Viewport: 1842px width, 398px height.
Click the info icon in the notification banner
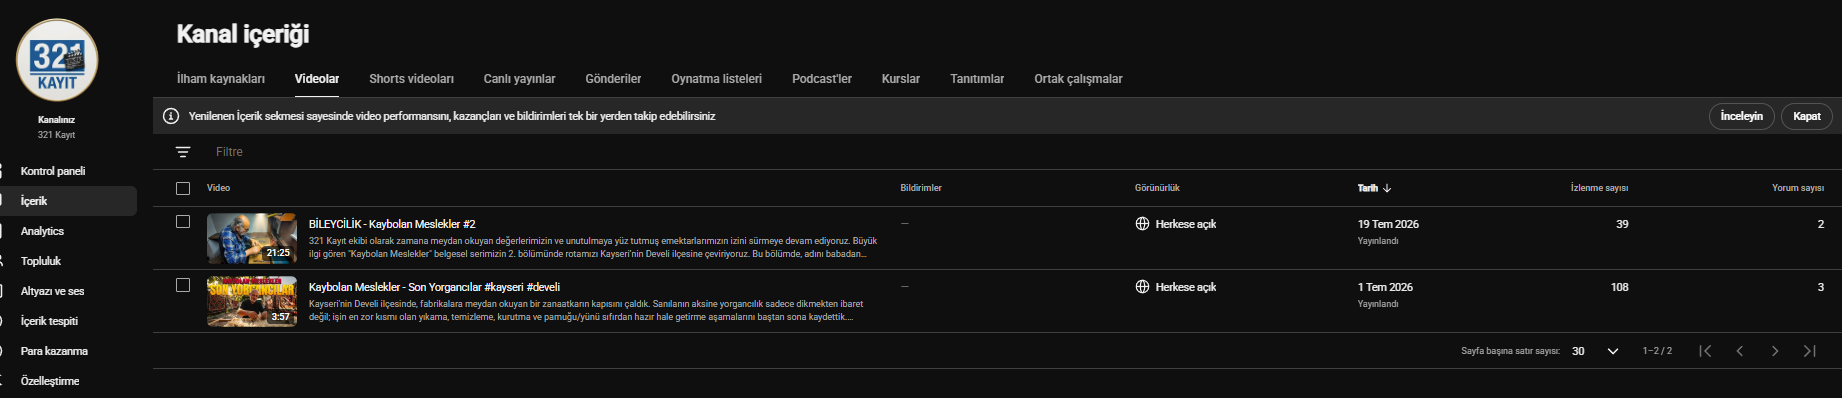[x=171, y=116]
